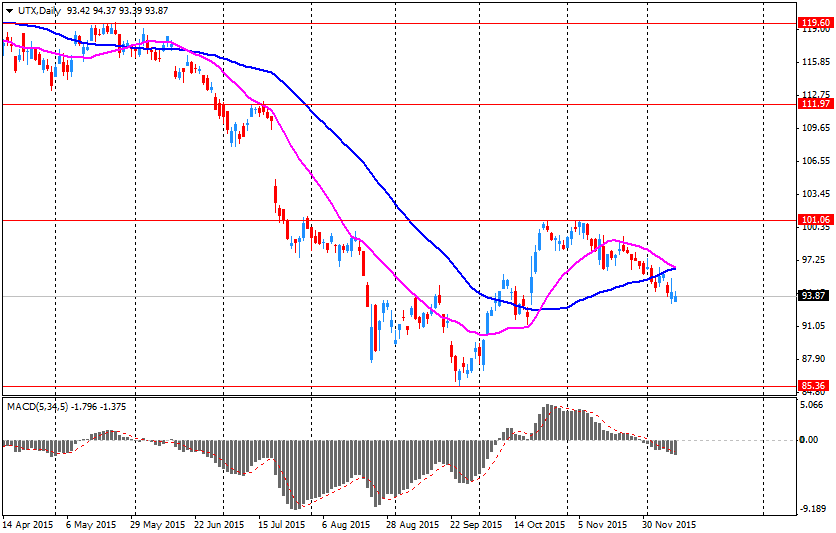The image size is (836, 533).
Task: Click the 85.36 support level label
Action: [x=814, y=386]
